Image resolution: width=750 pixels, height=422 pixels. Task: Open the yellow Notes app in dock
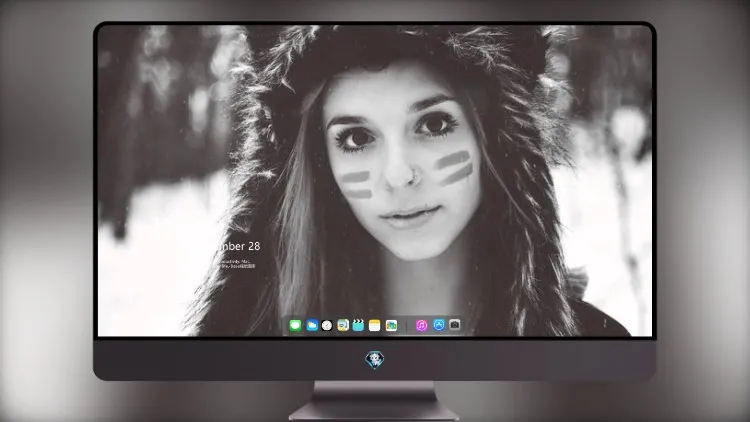(375, 326)
